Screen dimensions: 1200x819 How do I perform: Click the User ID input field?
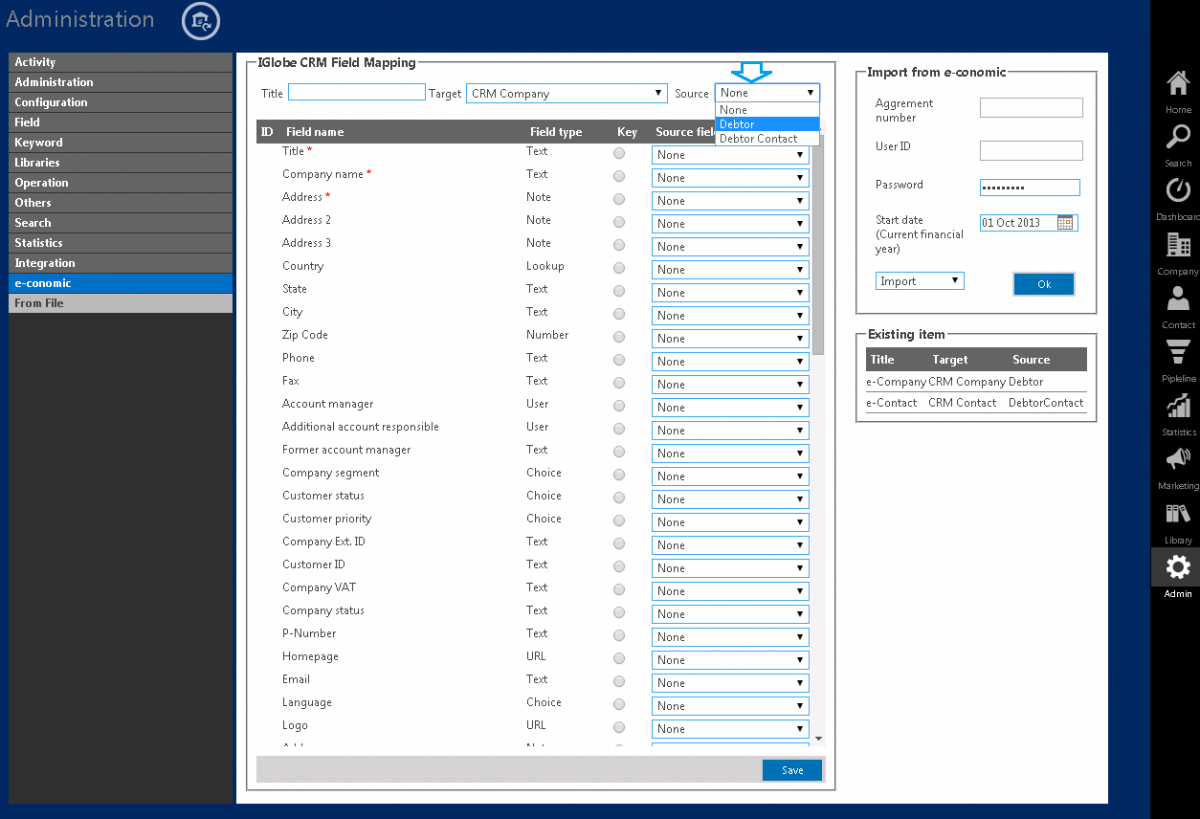click(1031, 151)
